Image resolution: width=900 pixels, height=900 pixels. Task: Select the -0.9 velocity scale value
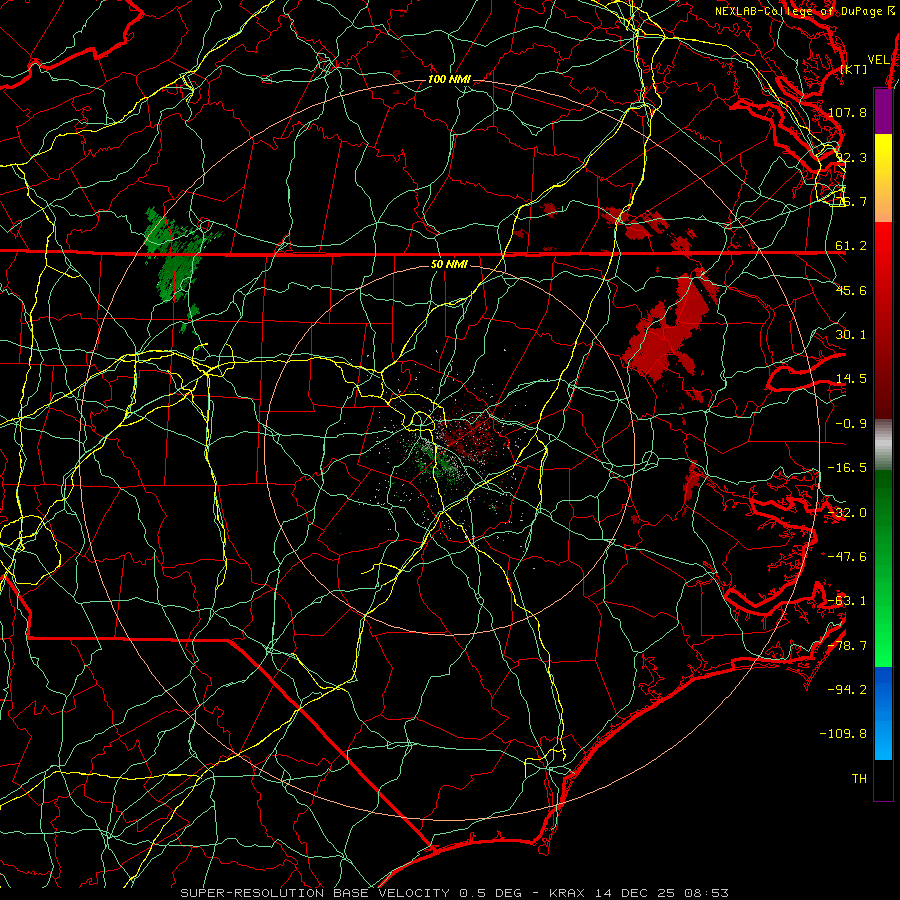[851, 424]
